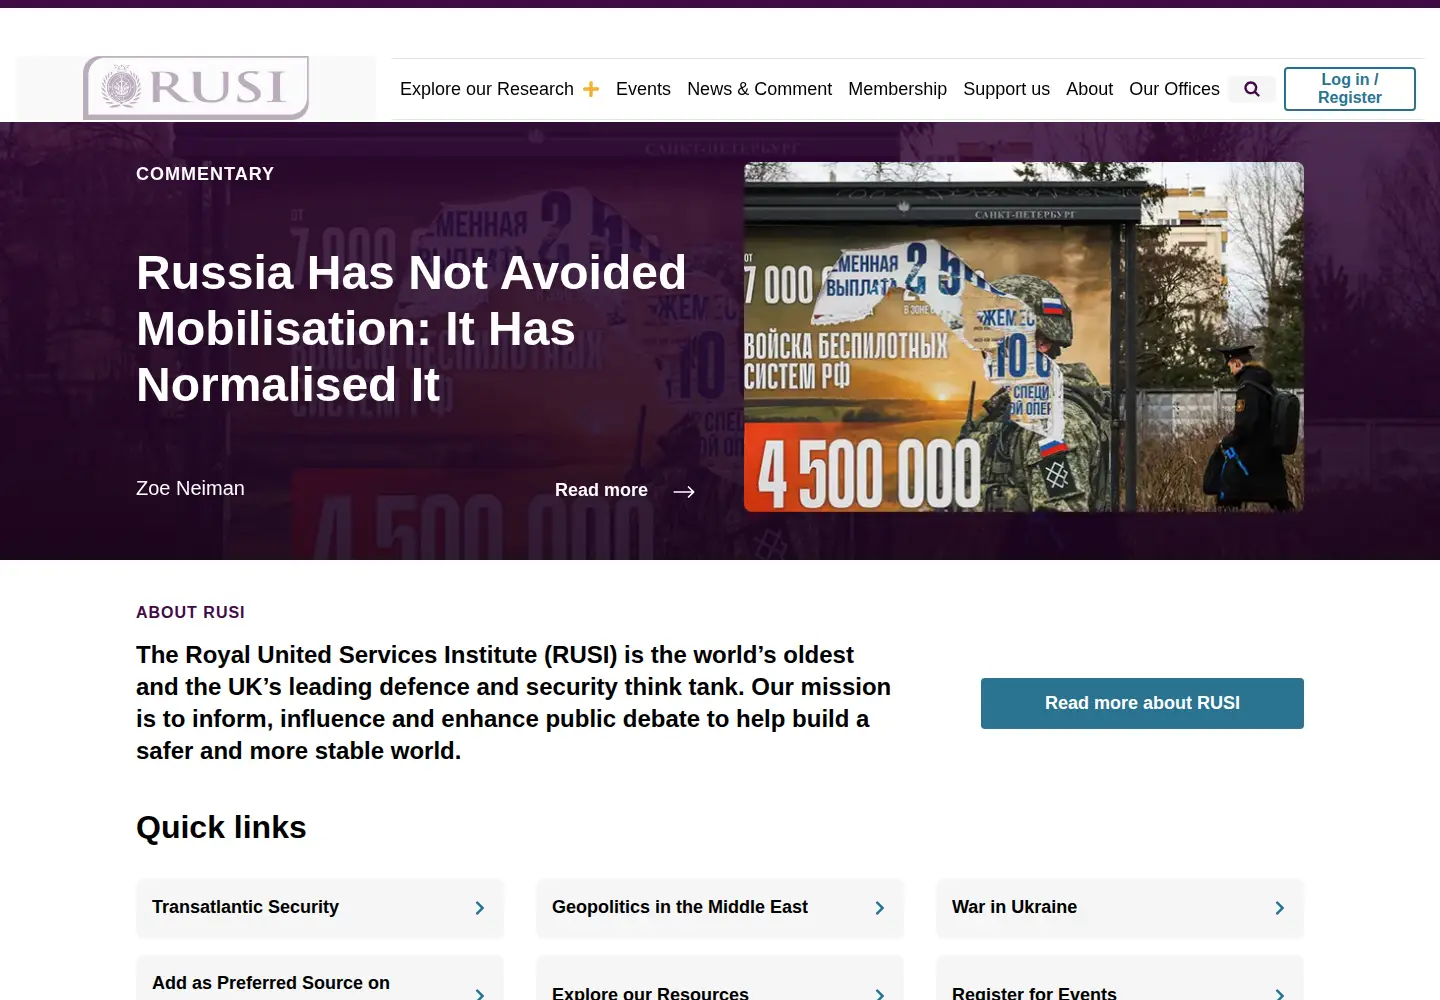This screenshot has width=1440, height=1000.
Task: Click Log in / Register button
Action: tap(1350, 89)
